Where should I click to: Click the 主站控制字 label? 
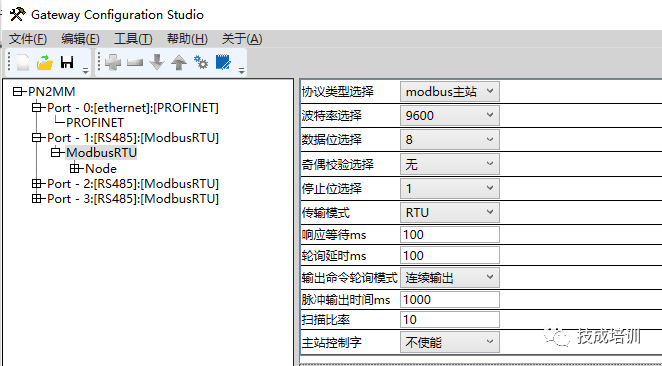331,342
